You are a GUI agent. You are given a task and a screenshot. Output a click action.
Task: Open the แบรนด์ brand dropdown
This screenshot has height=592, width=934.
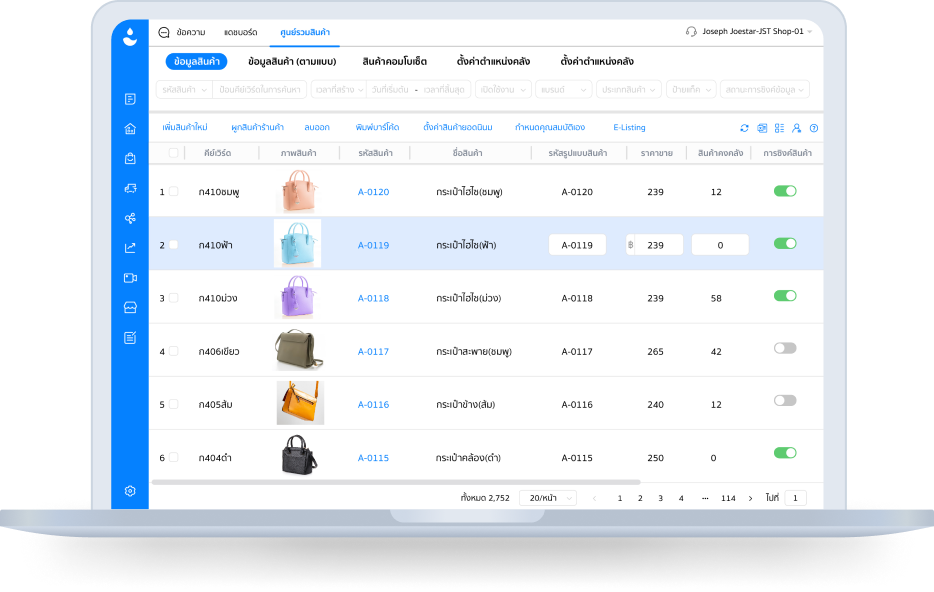(563, 89)
